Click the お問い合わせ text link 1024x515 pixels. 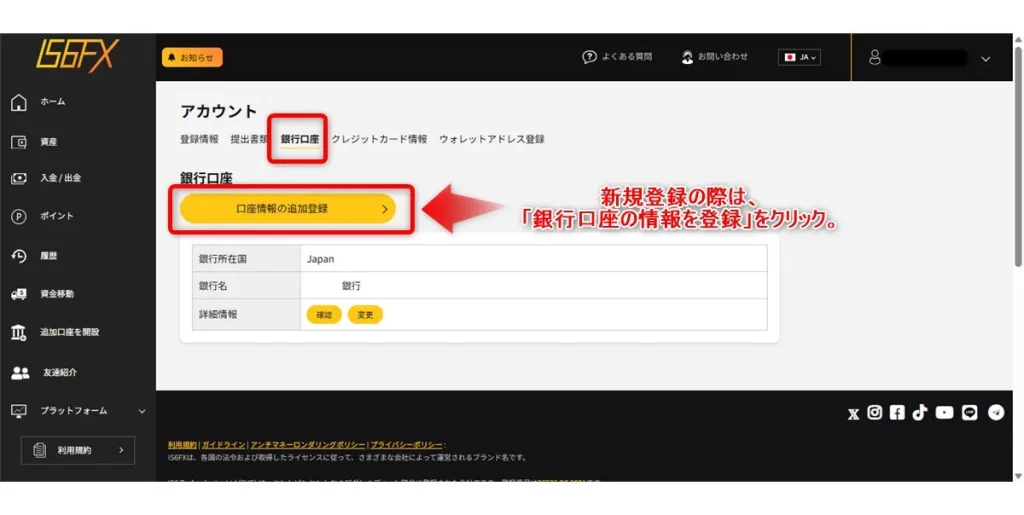(x=723, y=57)
